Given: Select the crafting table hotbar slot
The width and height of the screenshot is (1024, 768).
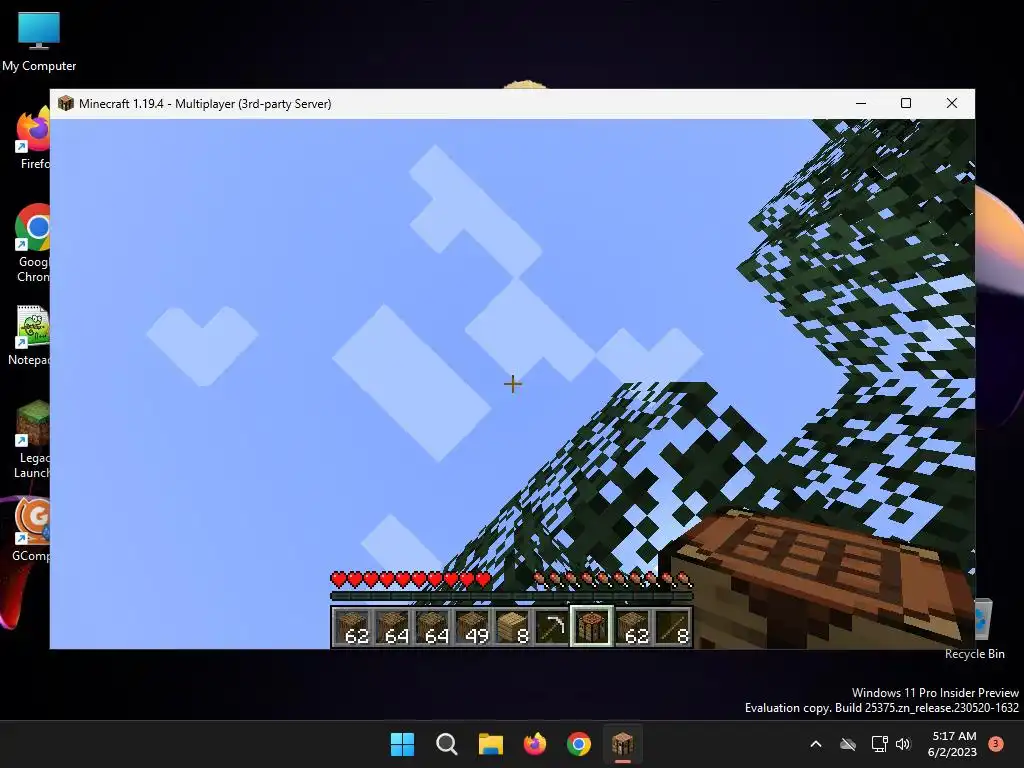Looking at the screenshot, I should (x=592, y=626).
